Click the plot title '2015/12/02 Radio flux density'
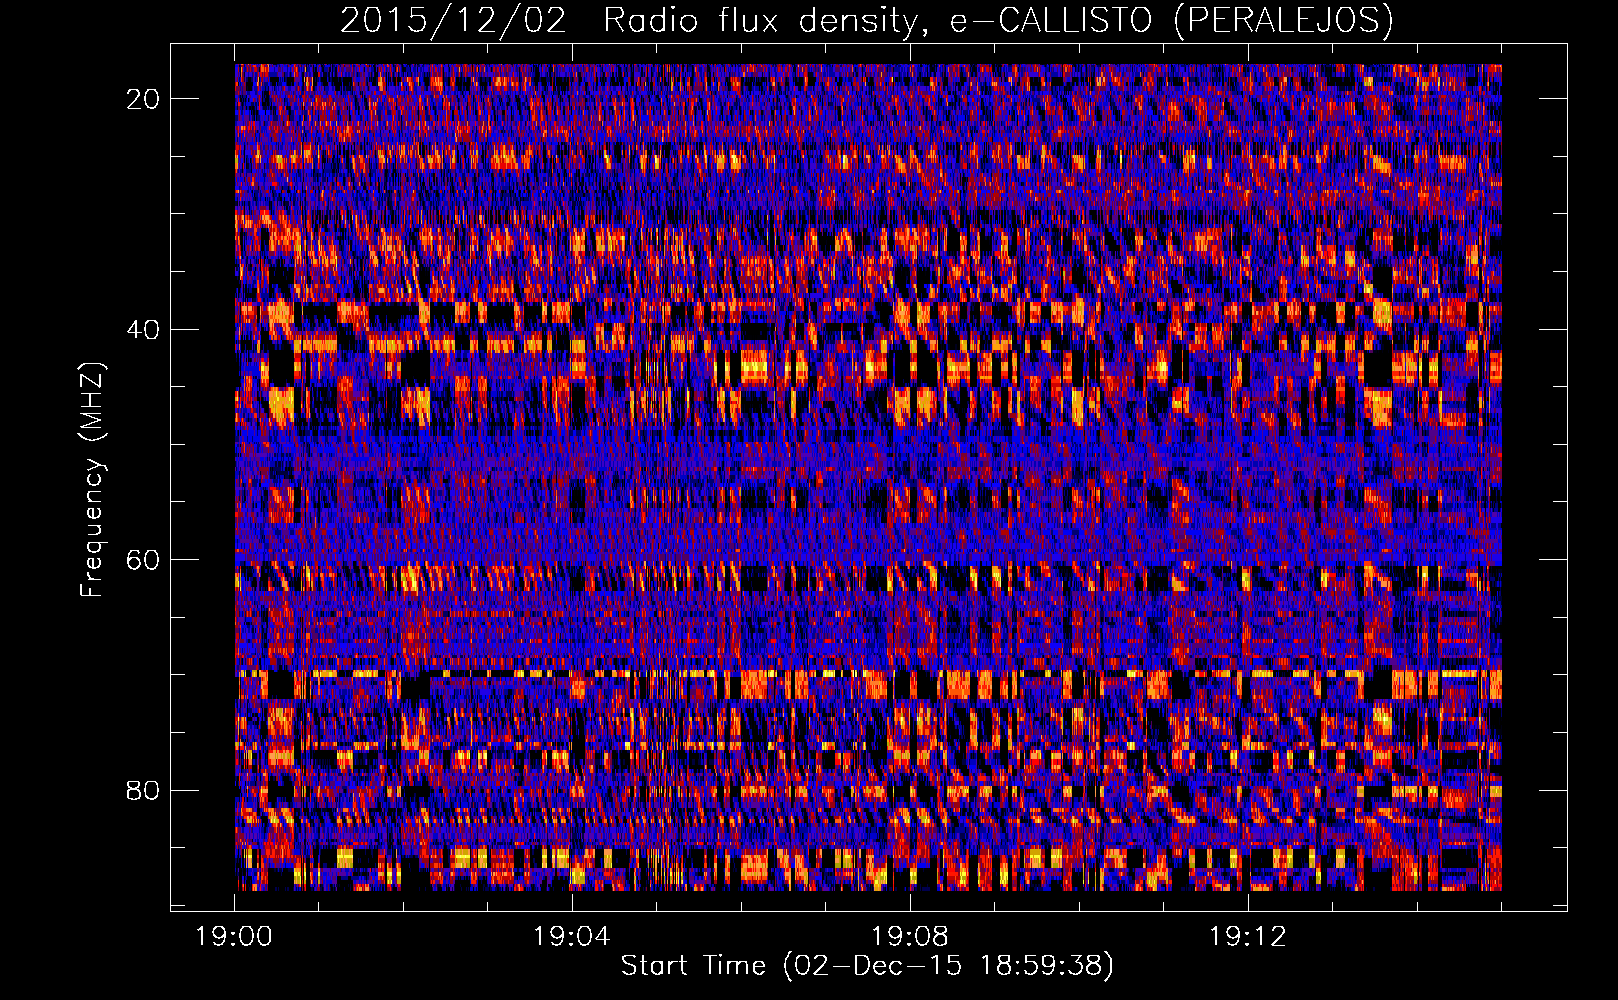Screen dimensions: 1618x1000 [866, 20]
